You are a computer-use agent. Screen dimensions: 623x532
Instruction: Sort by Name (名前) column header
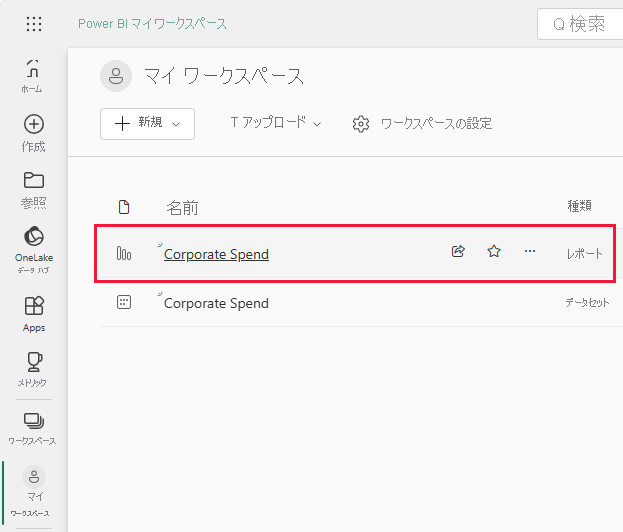[182, 207]
